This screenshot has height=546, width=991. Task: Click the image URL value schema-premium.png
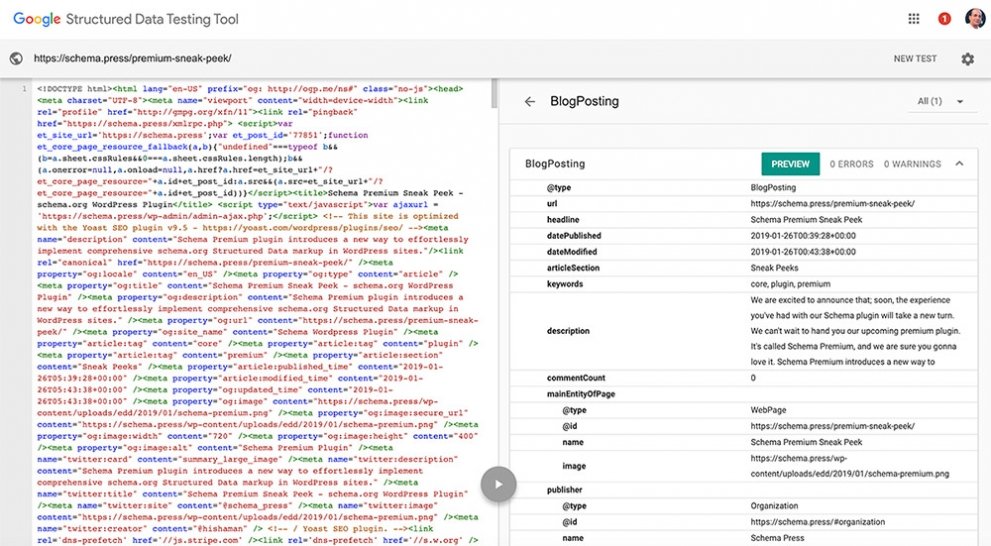[x=849, y=466]
